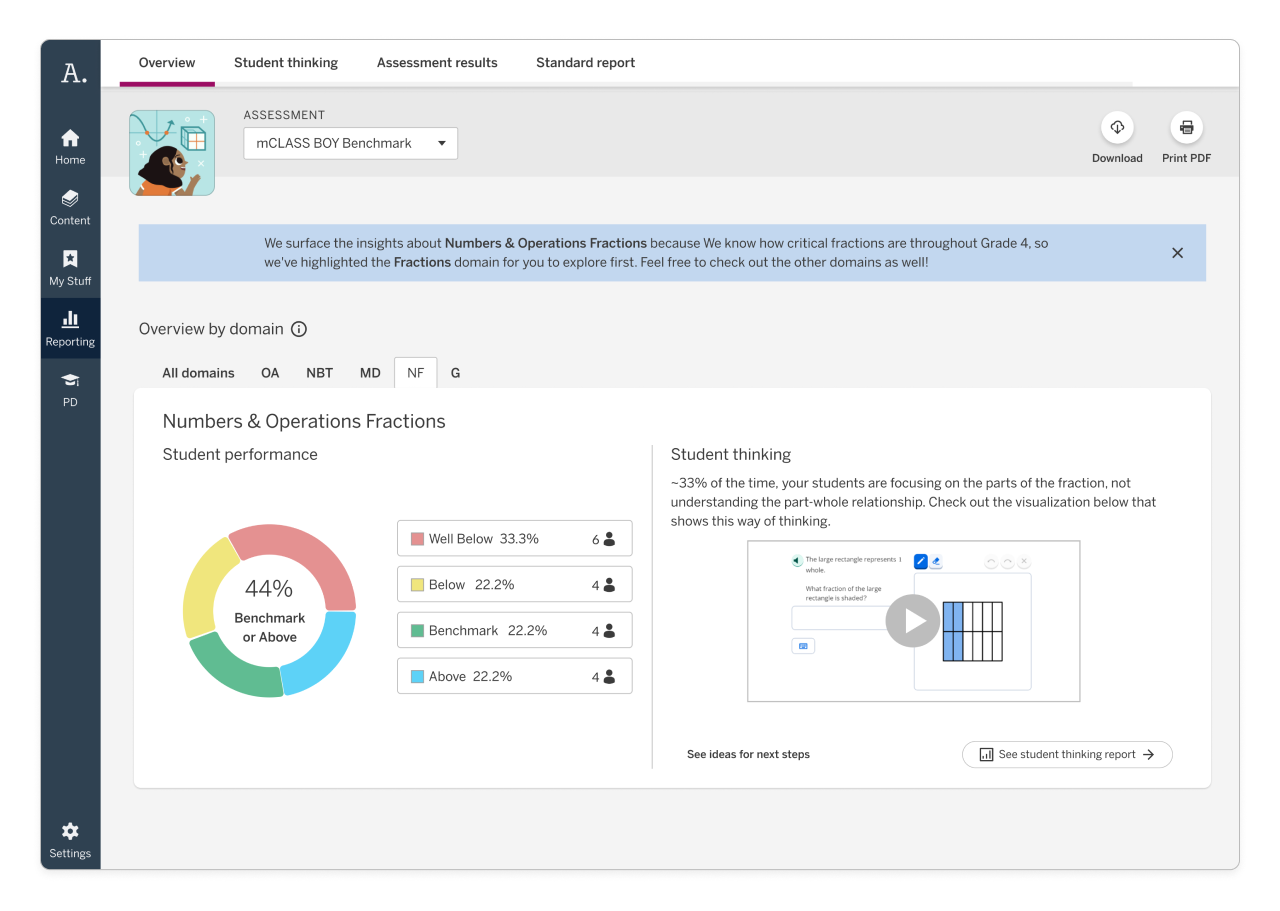This screenshot has width=1280, height=911.
Task: Dismiss the blue fractions insight banner
Action: tap(1177, 253)
